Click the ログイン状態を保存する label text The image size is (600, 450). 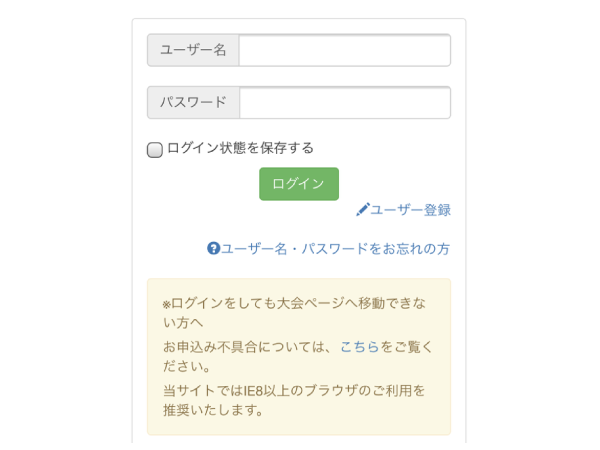240,148
